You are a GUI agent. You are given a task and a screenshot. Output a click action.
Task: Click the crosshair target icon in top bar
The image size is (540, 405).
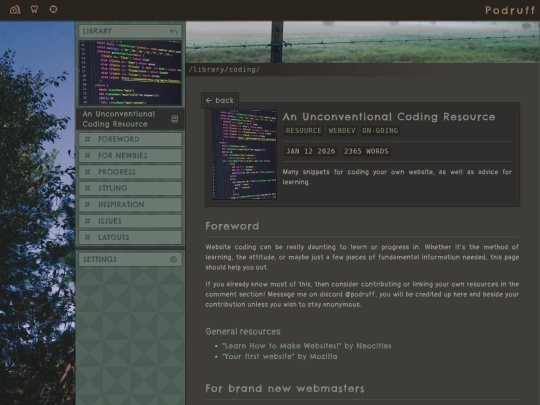tap(53, 9)
